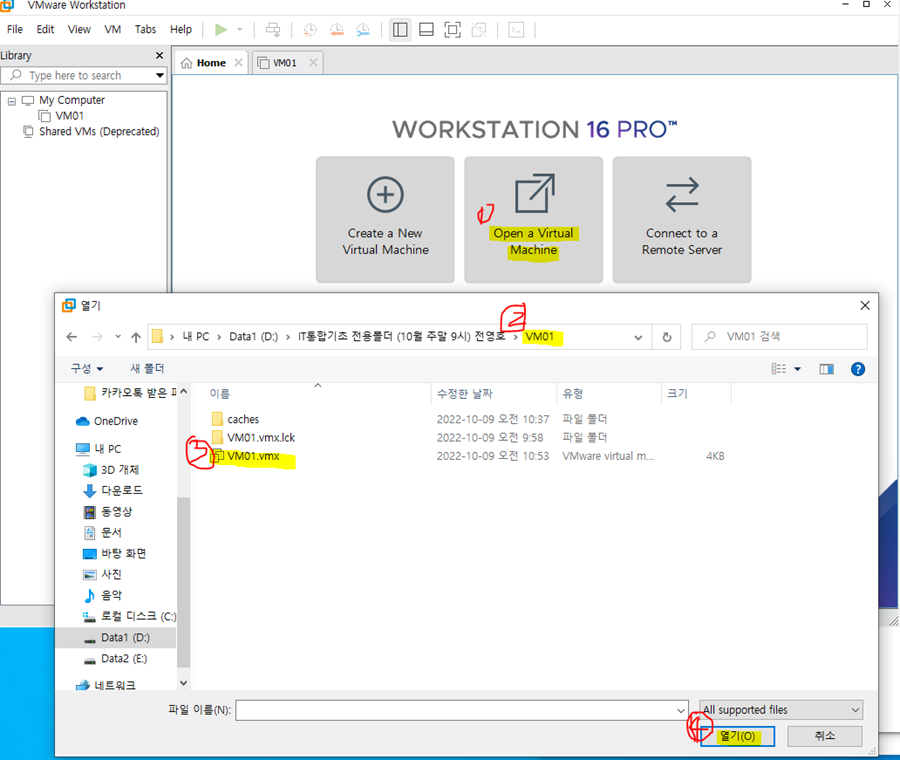Open the power options dropdown arrow beside play
Viewport: 900px width, 760px height.
point(240,29)
